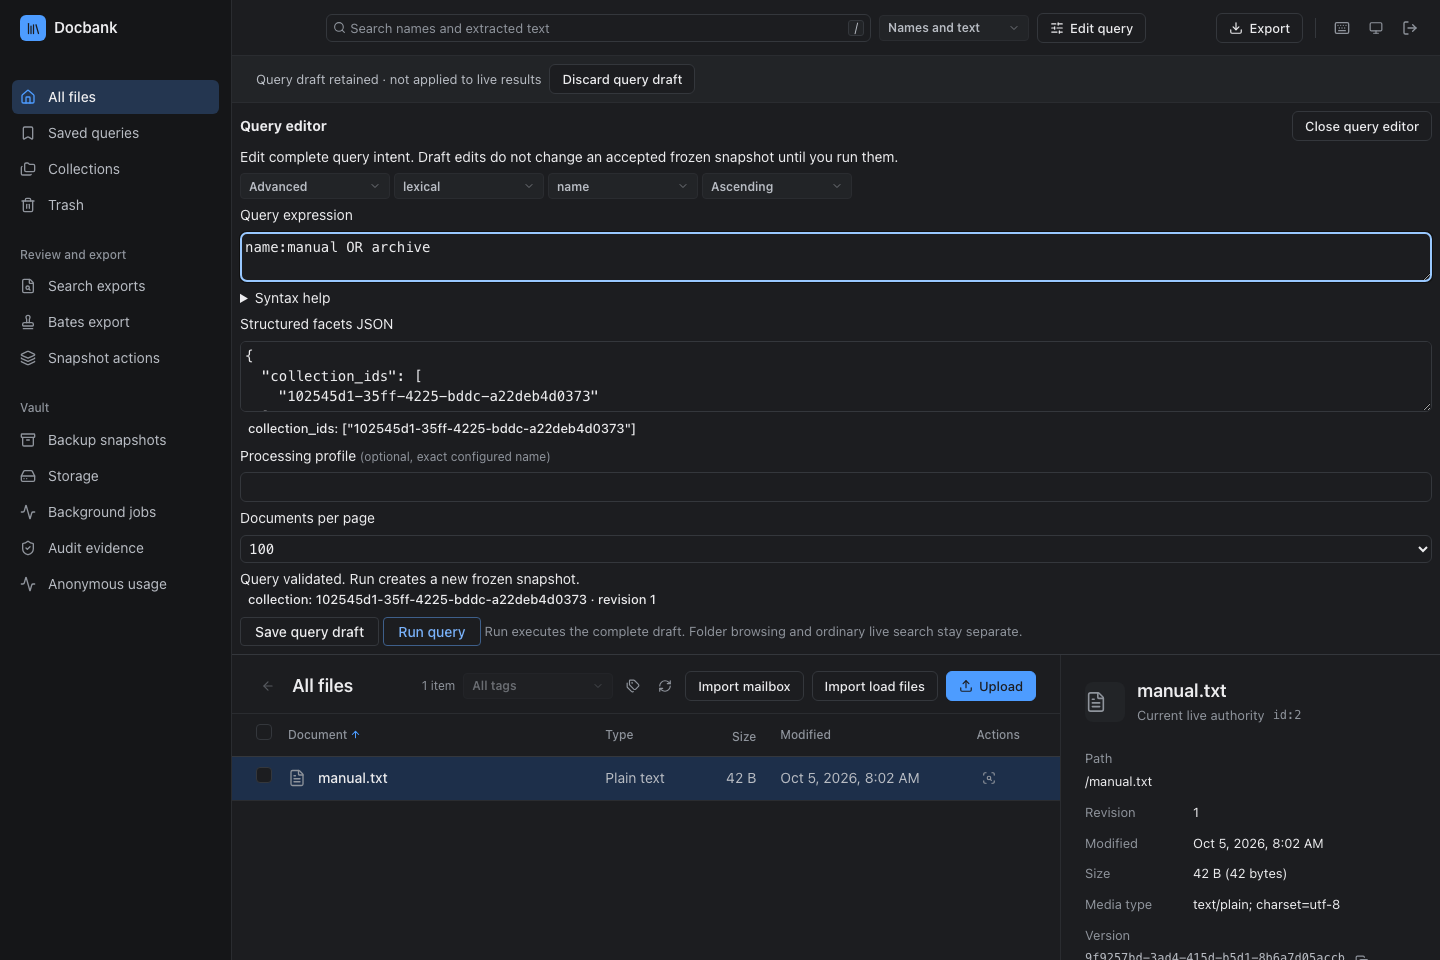
Task: Close the query editor
Action: (1362, 126)
